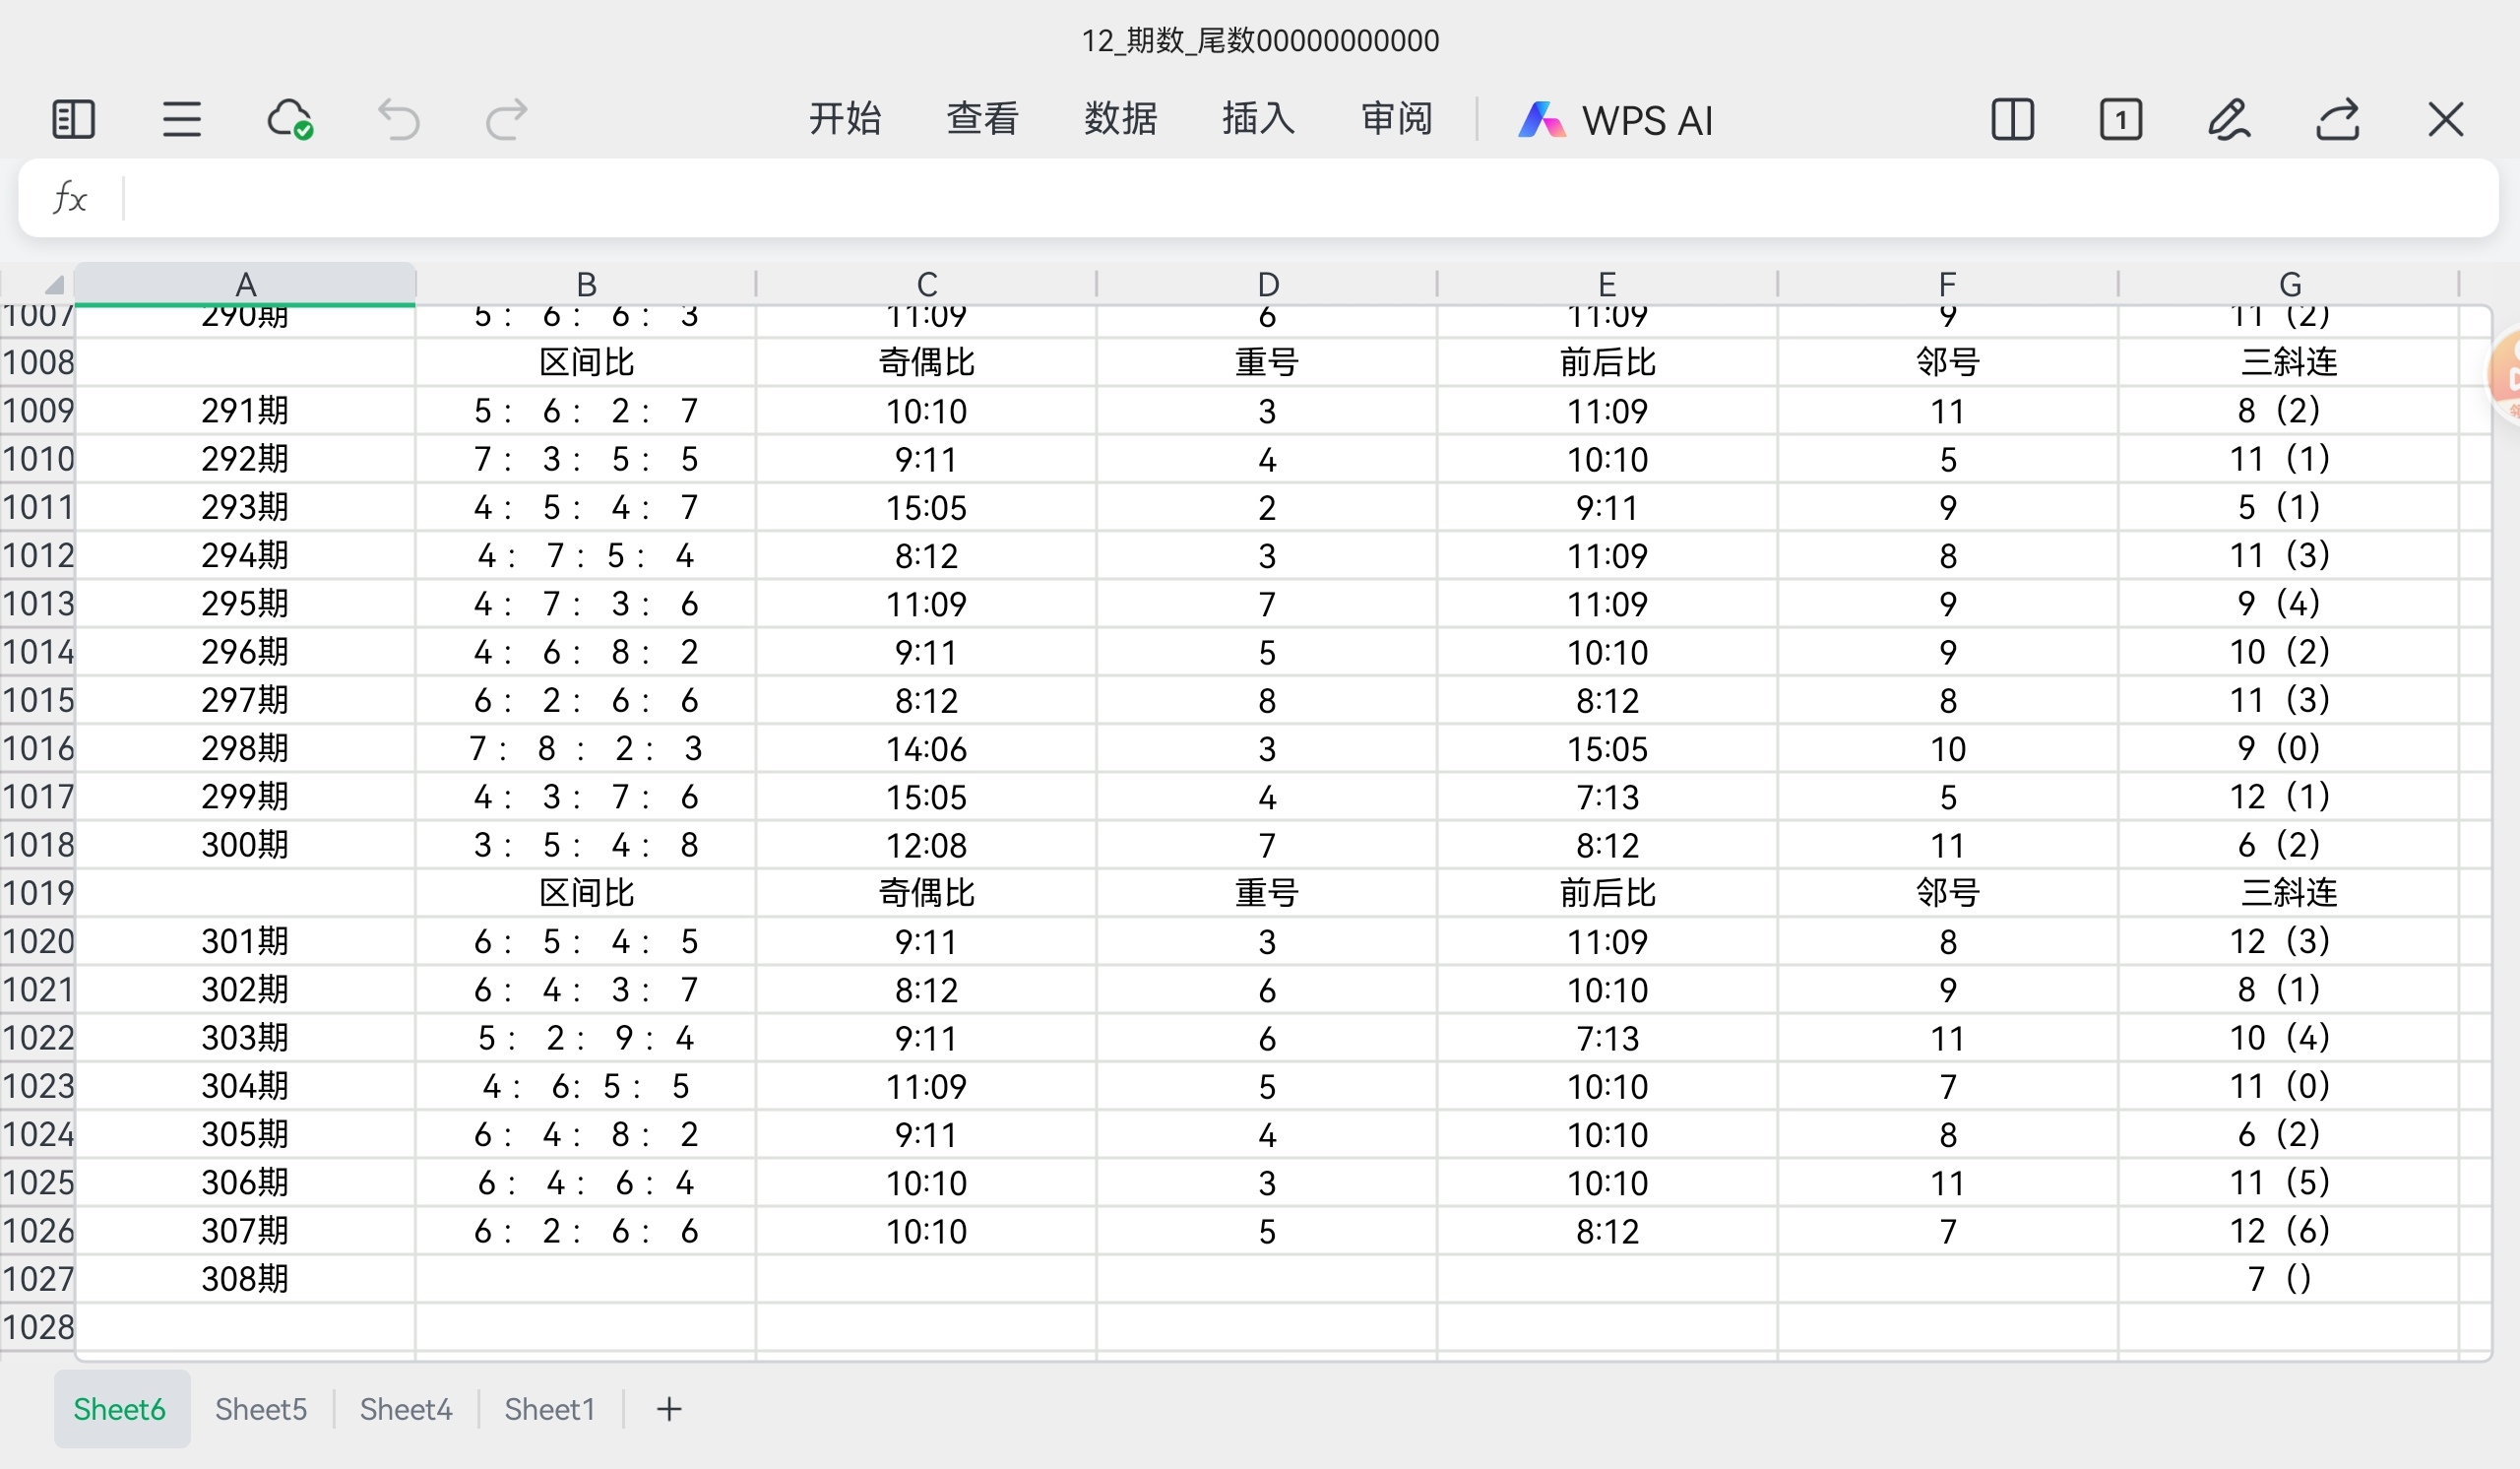Open the 开始 menu tab

click(x=845, y=119)
